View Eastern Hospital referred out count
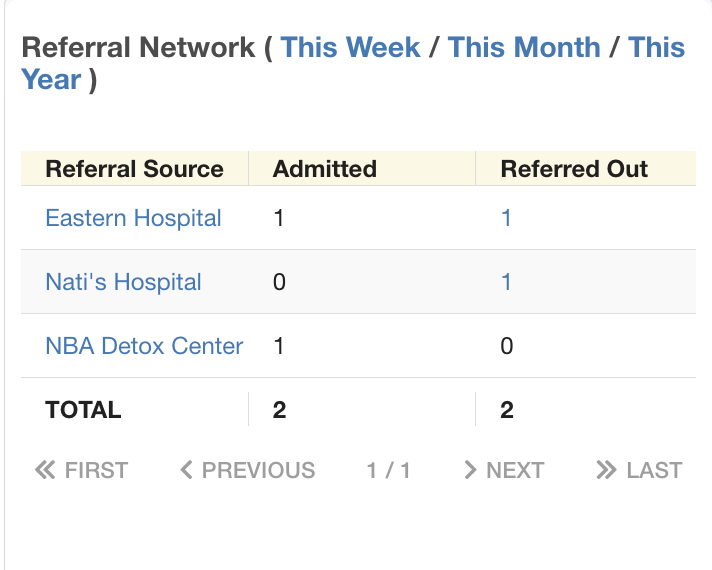This screenshot has width=712, height=570. pyautogui.click(x=506, y=218)
